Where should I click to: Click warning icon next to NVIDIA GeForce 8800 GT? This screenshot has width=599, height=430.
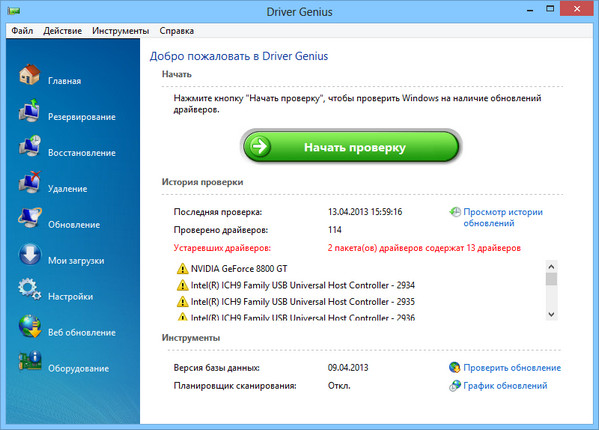coord(183,268)
